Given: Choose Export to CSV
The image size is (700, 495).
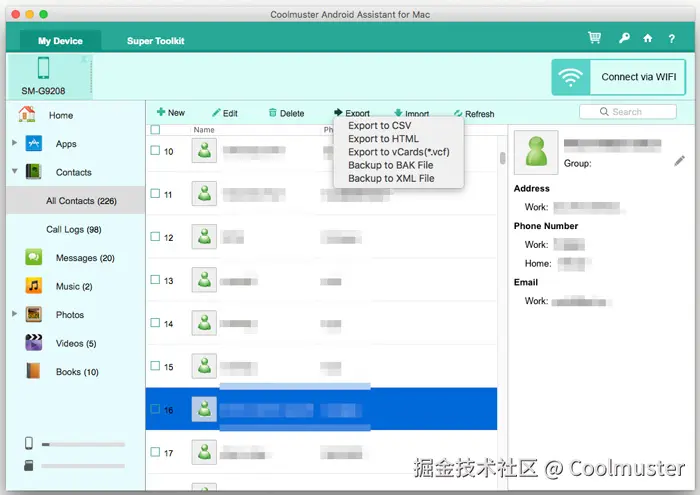Looking at the screenshot, I should [x=379, y=125].
